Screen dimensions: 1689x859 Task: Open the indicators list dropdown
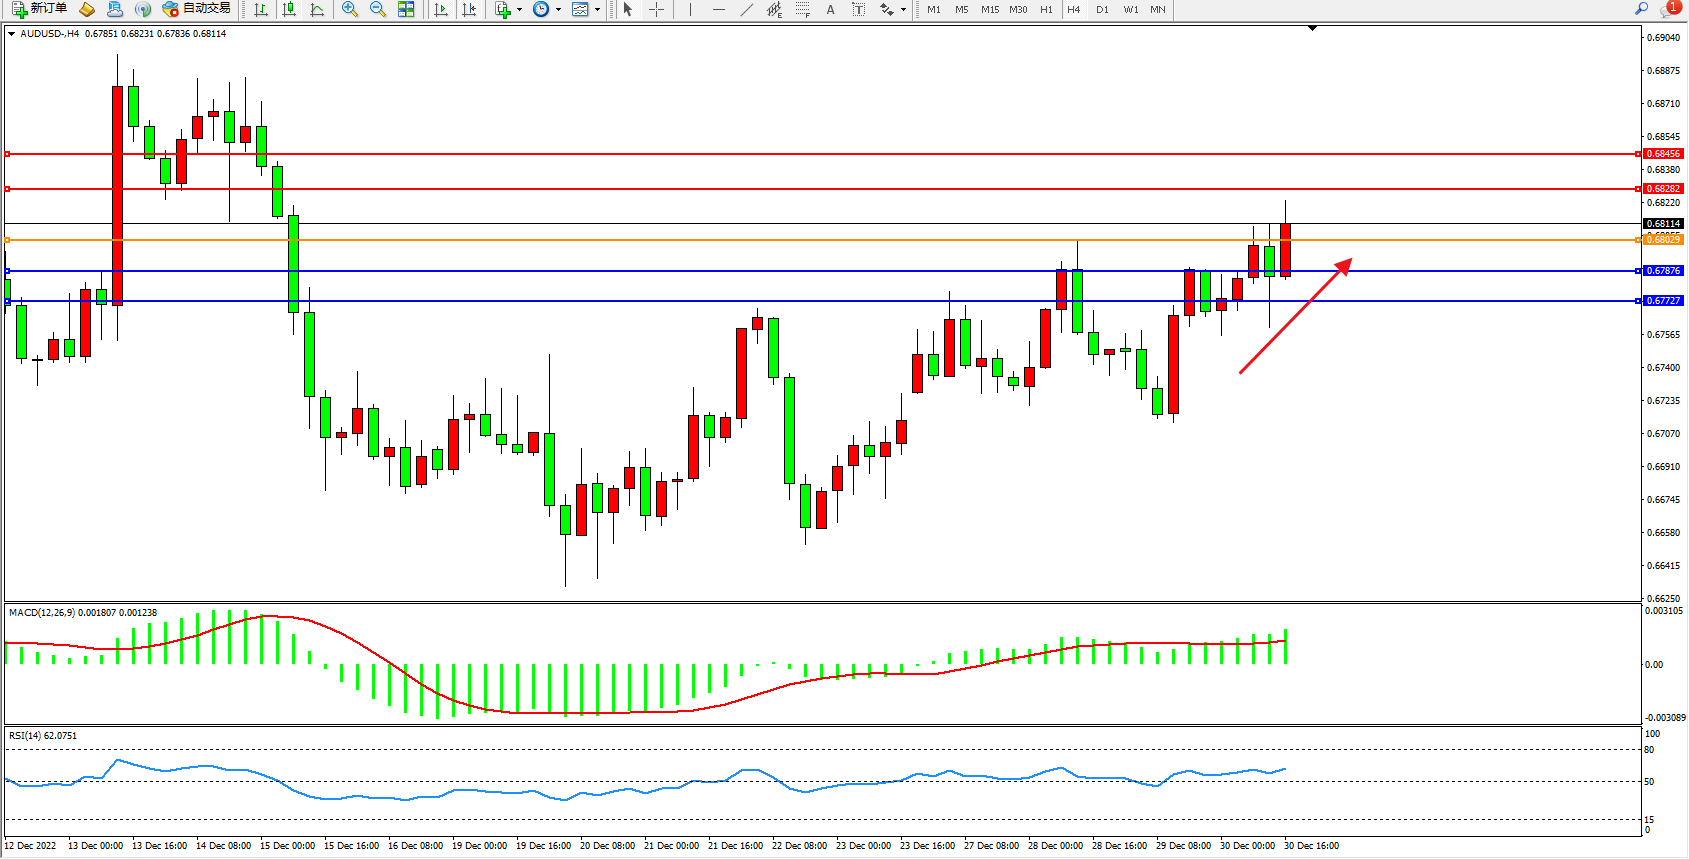click(x=508, y=9)
